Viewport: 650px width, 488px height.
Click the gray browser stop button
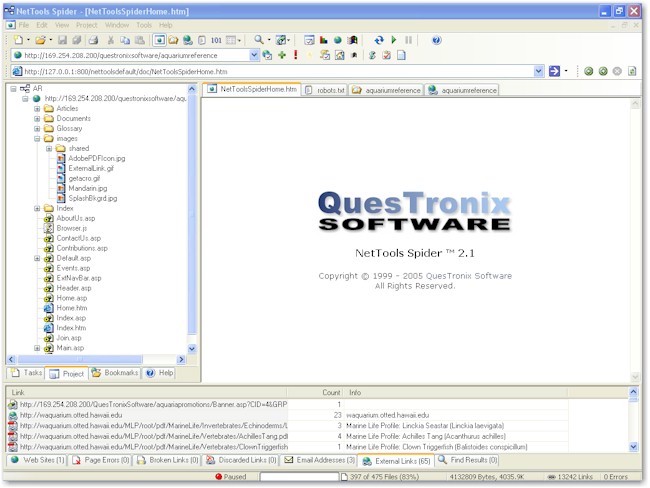[x=617, y=71]
